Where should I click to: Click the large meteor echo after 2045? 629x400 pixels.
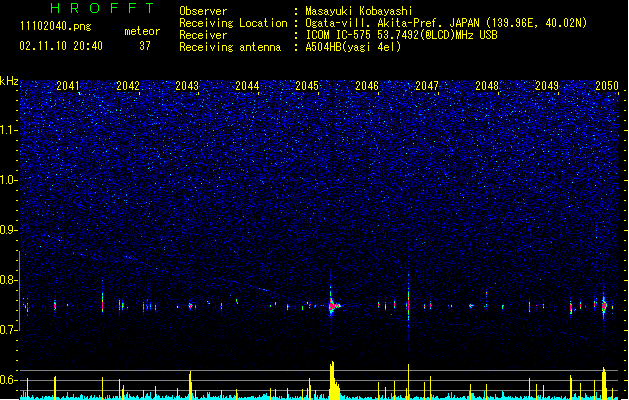[333, 305]
